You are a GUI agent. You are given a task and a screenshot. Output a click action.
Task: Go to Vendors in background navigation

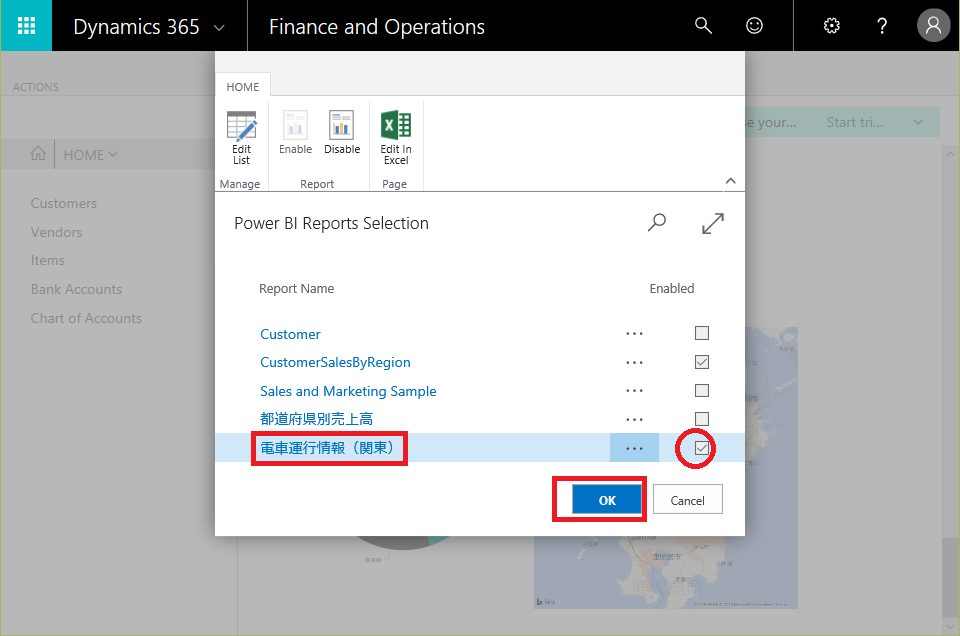[56, 232]
